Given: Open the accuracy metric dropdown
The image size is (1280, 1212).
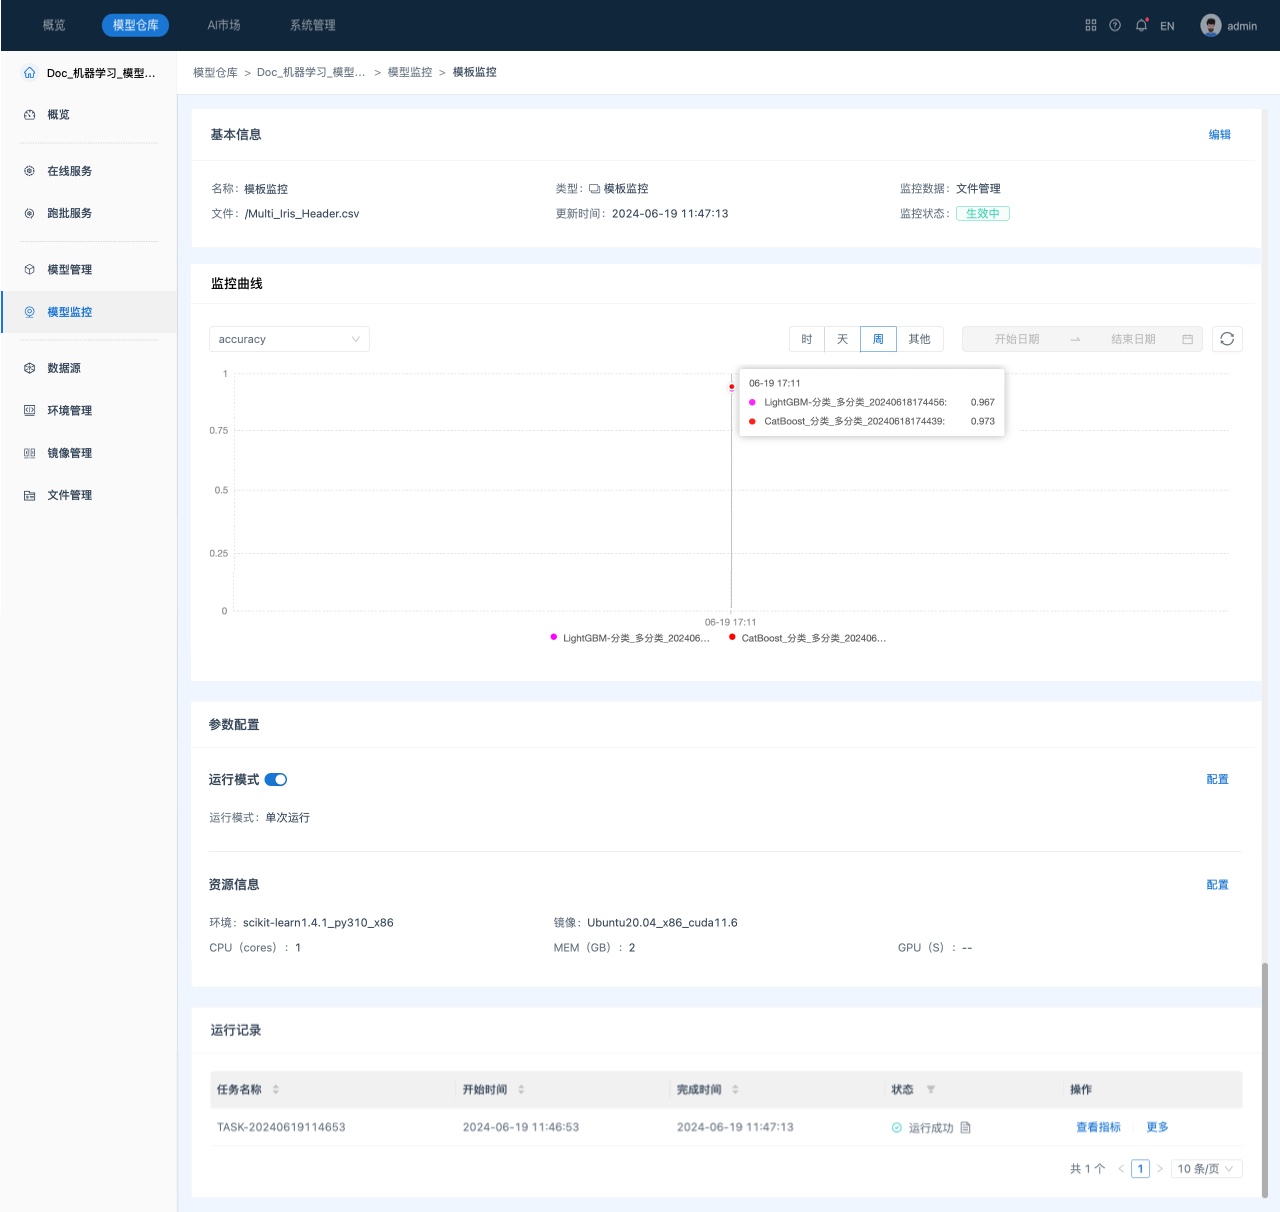Looking at the screenshot, I should (x=289, y=339).
